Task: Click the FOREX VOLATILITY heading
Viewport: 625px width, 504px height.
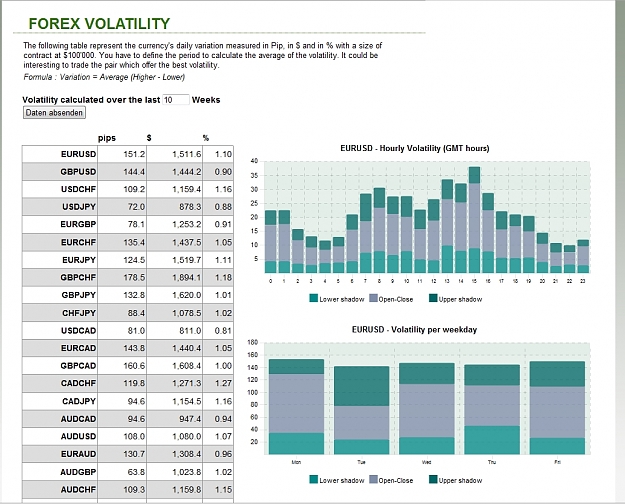Action: [99, 24]
